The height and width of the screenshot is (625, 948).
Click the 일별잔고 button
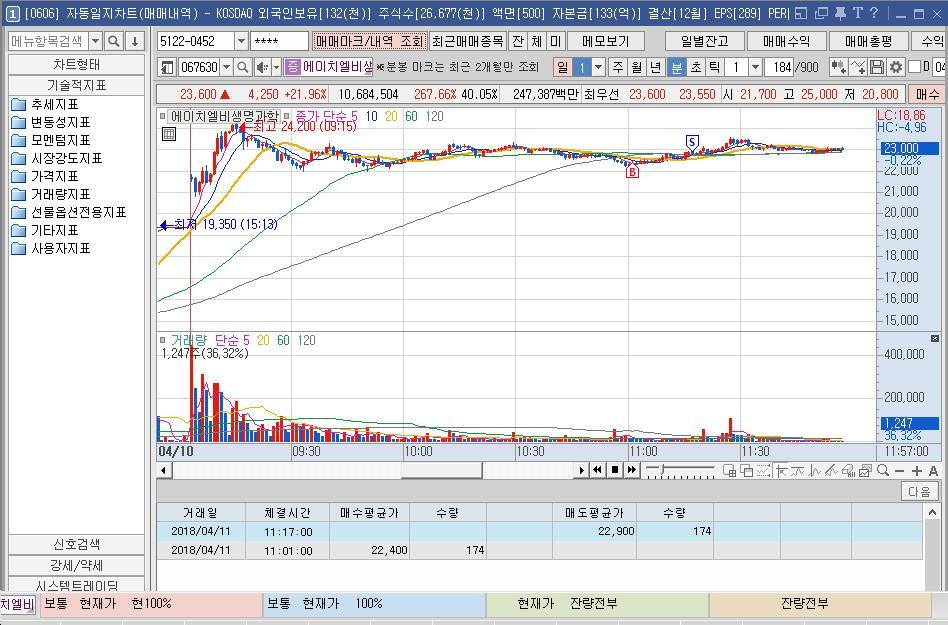coord(704,41)
